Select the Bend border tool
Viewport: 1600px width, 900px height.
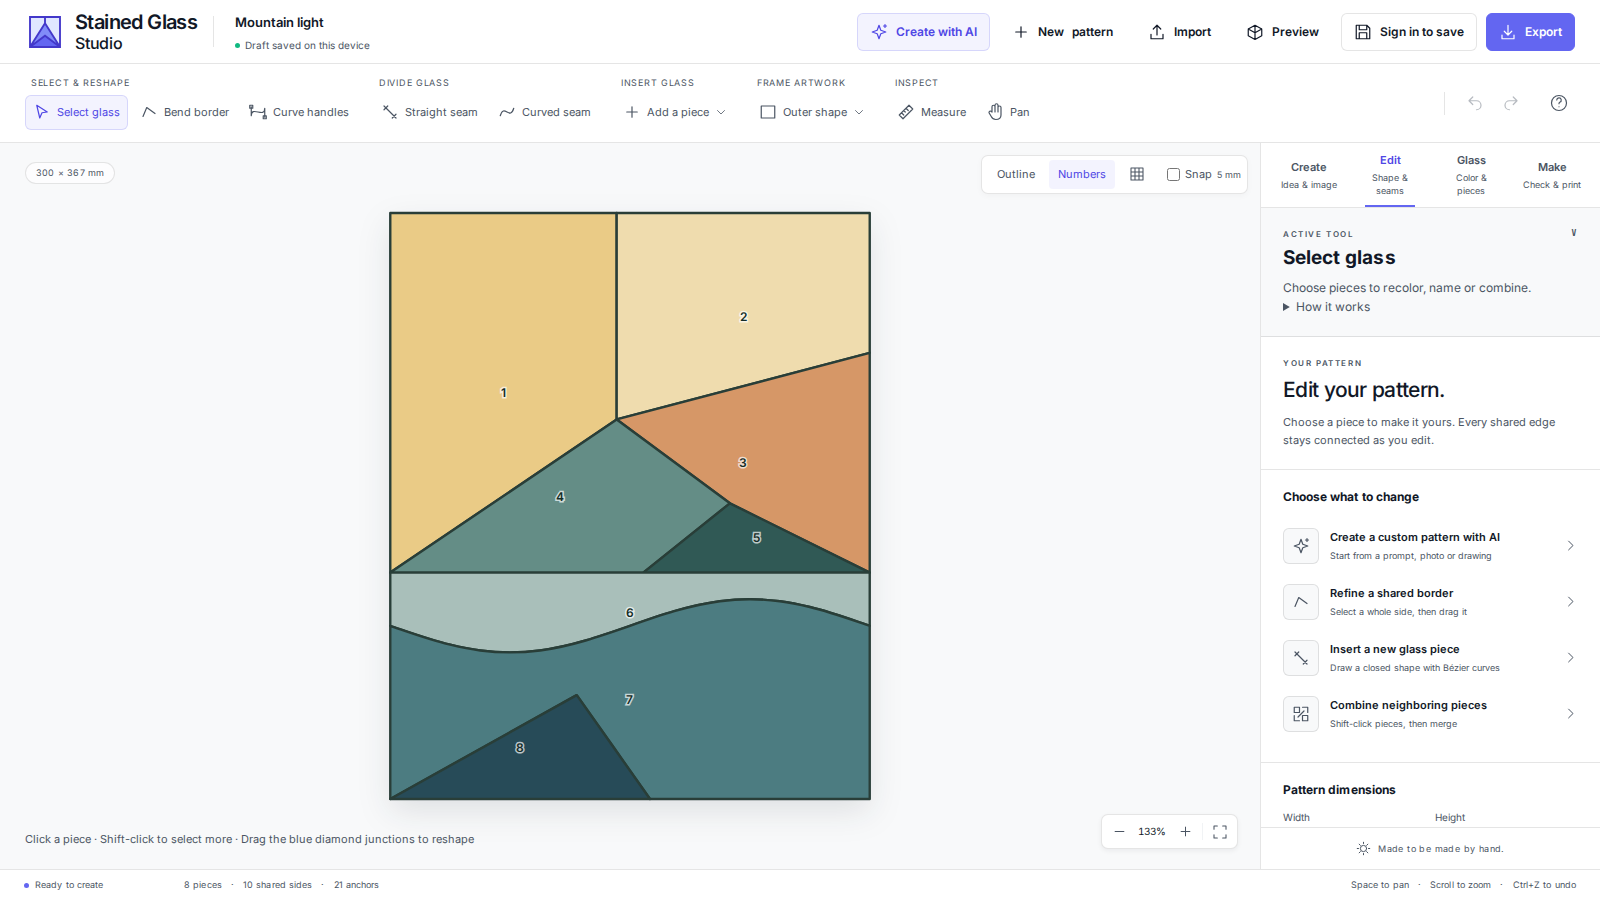(185, 112)
